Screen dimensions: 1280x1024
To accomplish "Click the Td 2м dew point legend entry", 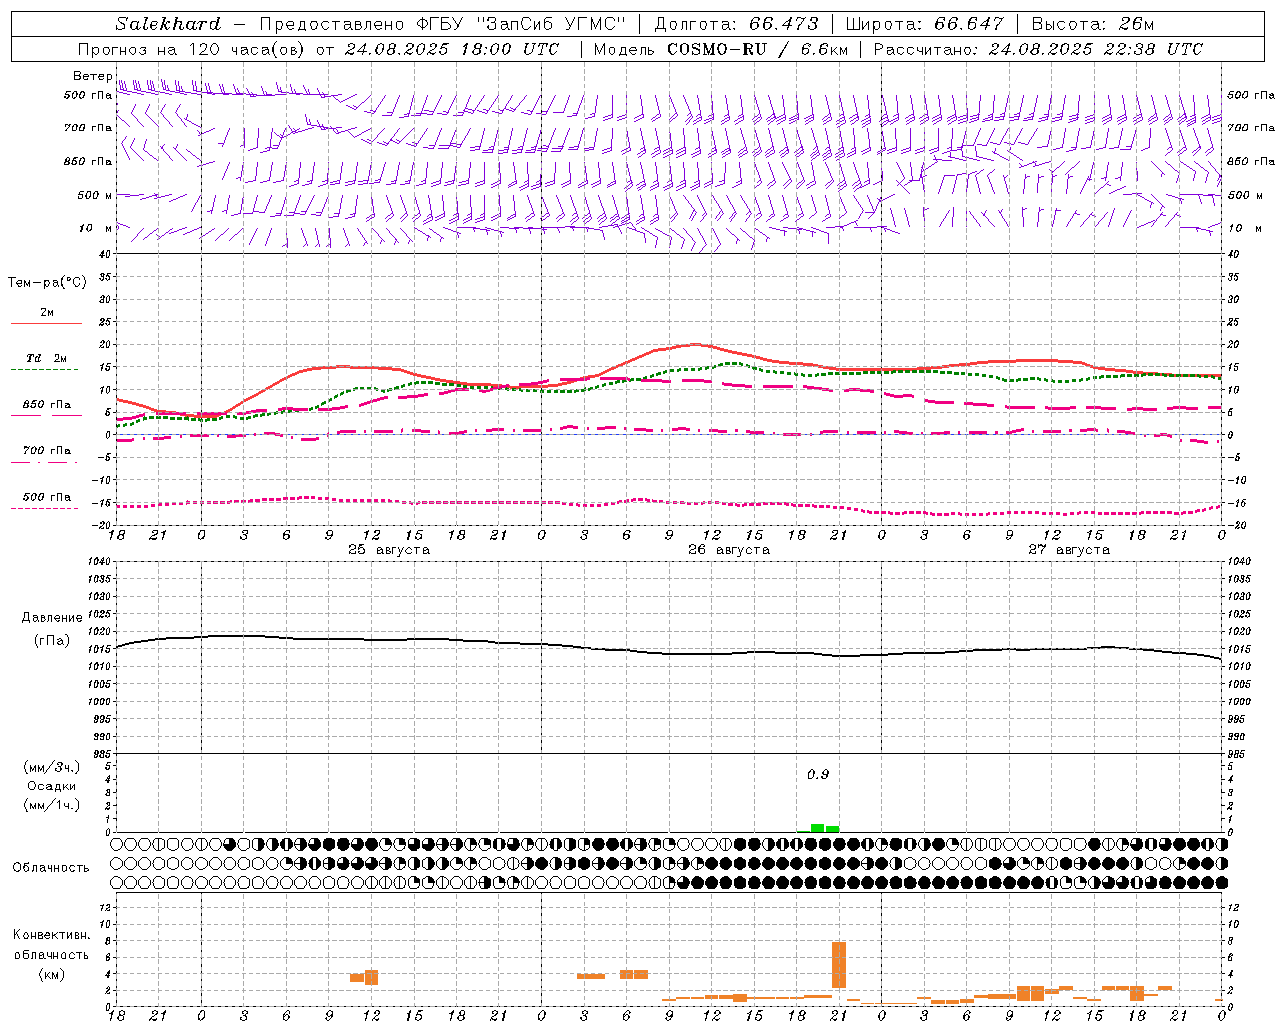I will click(46, 358).
